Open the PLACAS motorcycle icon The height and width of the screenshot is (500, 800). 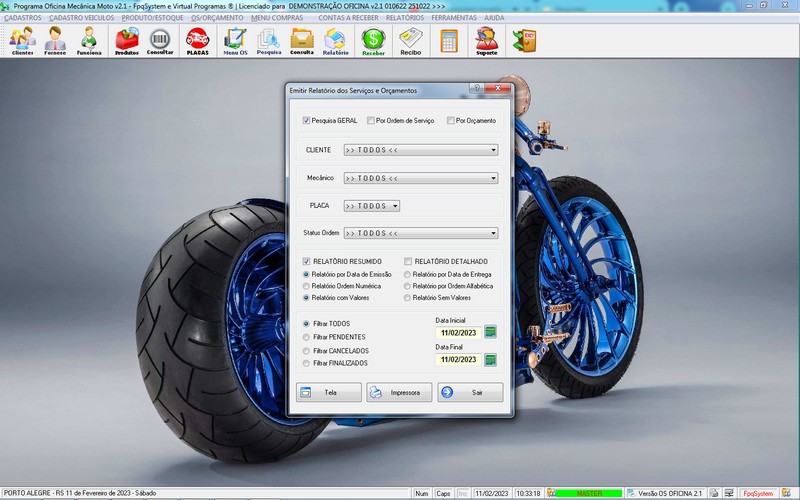(197, 41)
